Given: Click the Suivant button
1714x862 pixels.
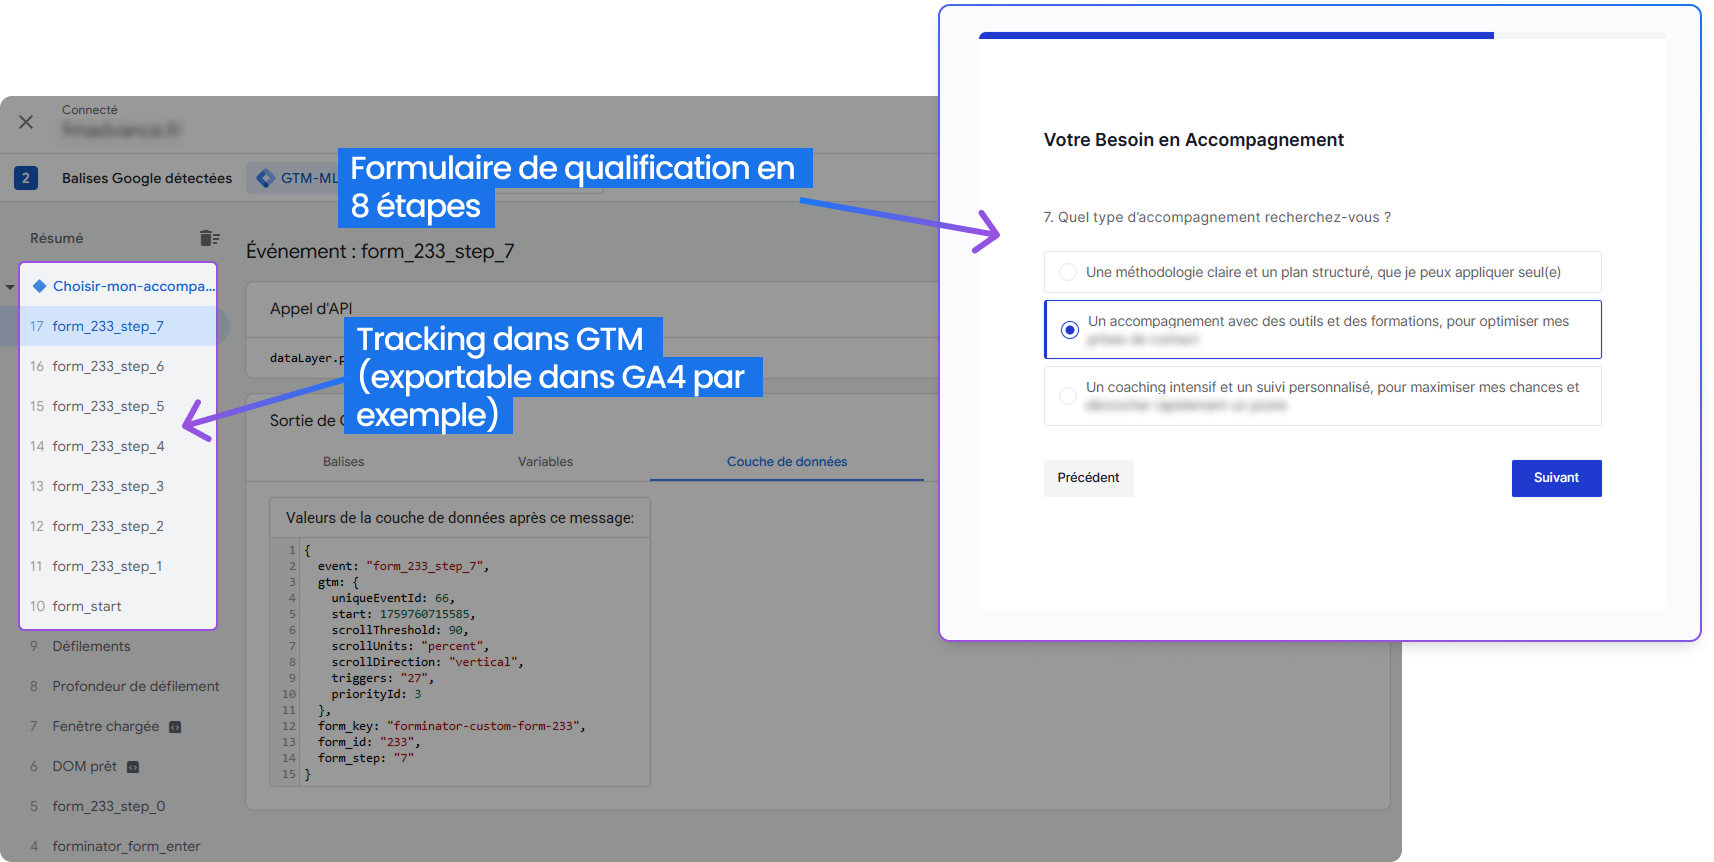Looking at the screenshot, I should pyautogui.click(x=1556, y=478).
